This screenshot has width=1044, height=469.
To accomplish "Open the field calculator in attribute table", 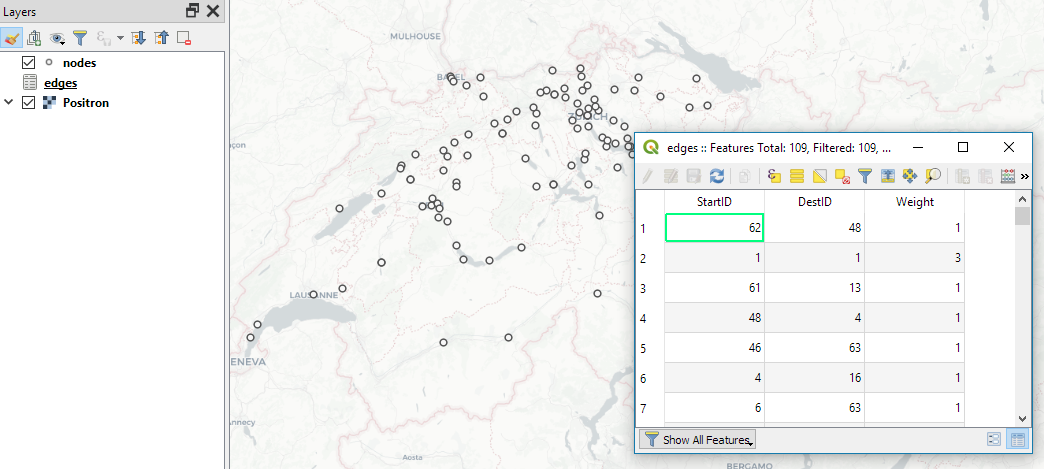I will [1007, 176].
